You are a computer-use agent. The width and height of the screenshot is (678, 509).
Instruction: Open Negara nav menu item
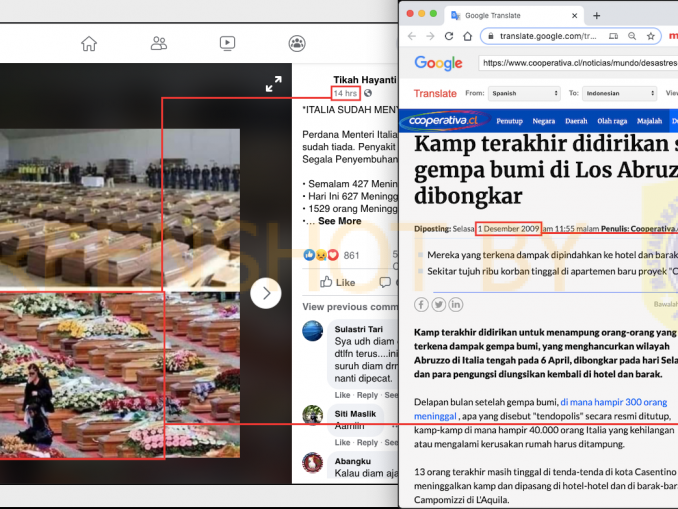tap(544, 121)
